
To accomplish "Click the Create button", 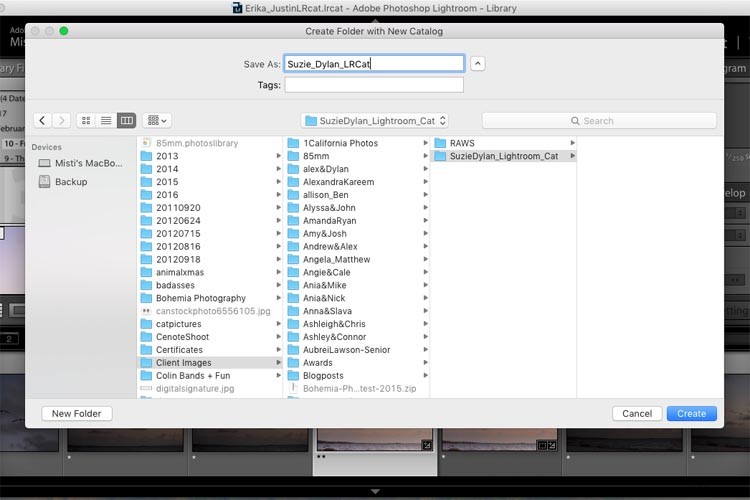I will tap(691, 413).
